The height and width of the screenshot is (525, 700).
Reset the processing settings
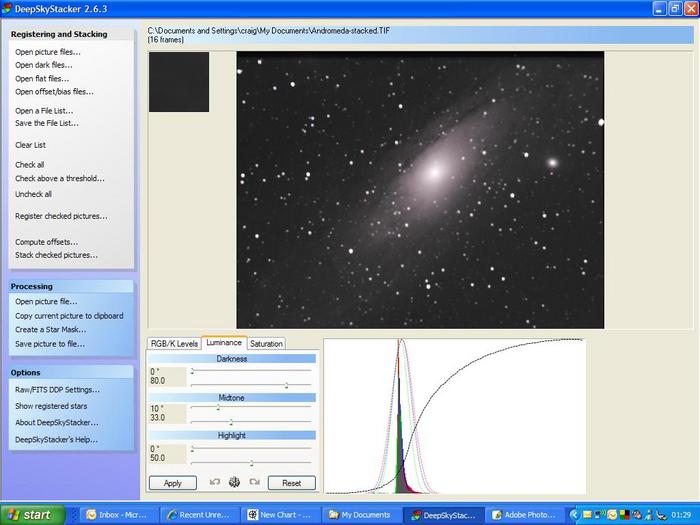pos(292,483)
